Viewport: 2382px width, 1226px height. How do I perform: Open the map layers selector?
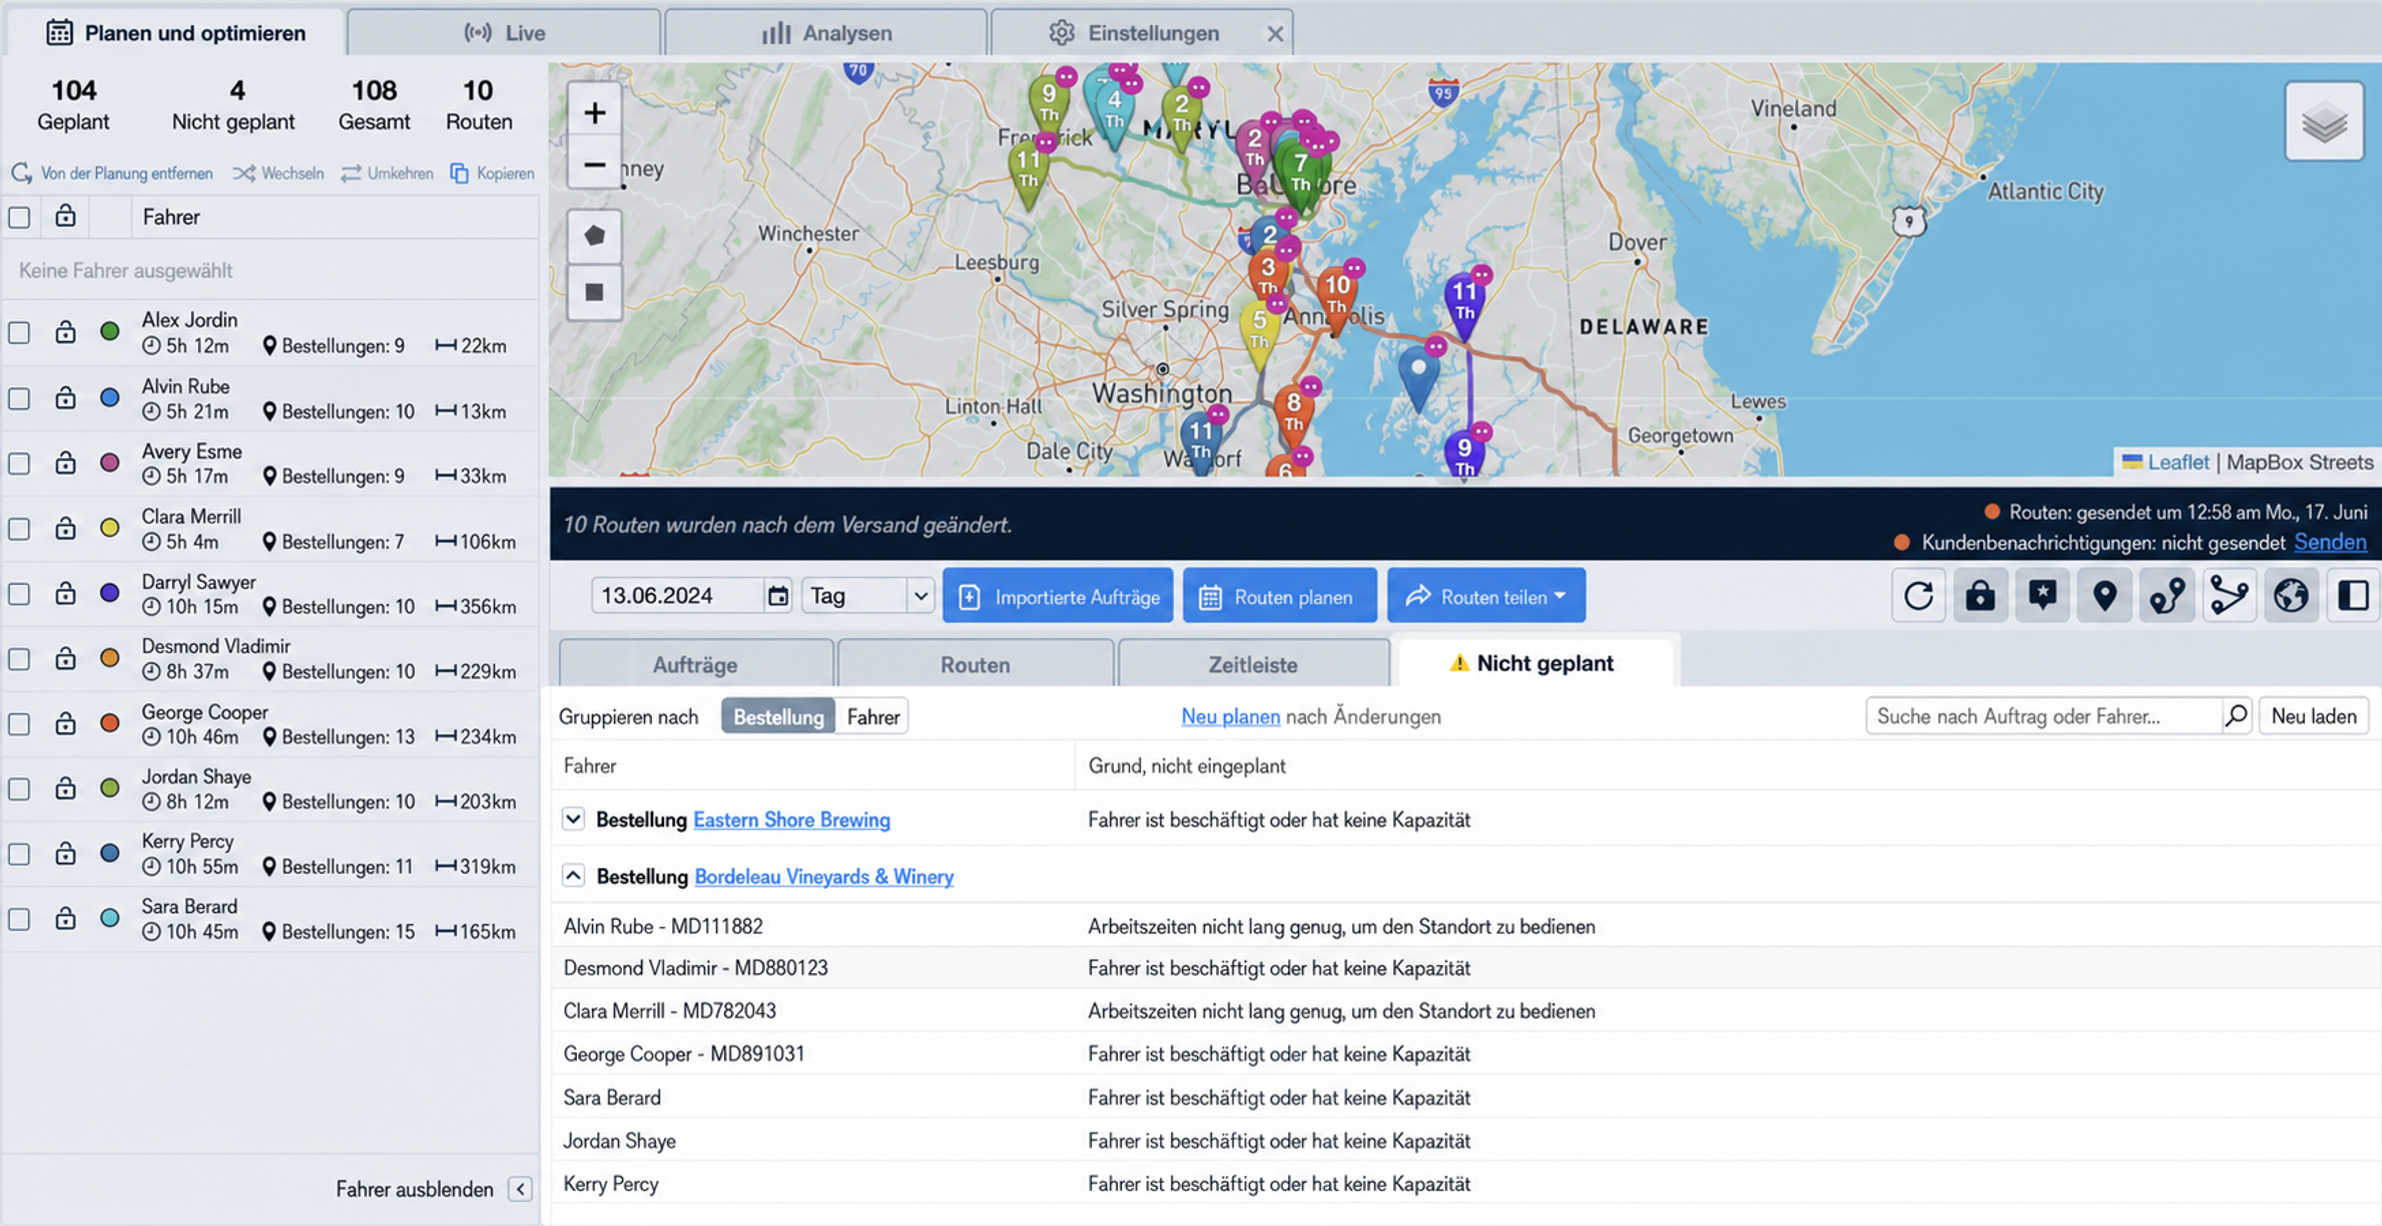2324,122
